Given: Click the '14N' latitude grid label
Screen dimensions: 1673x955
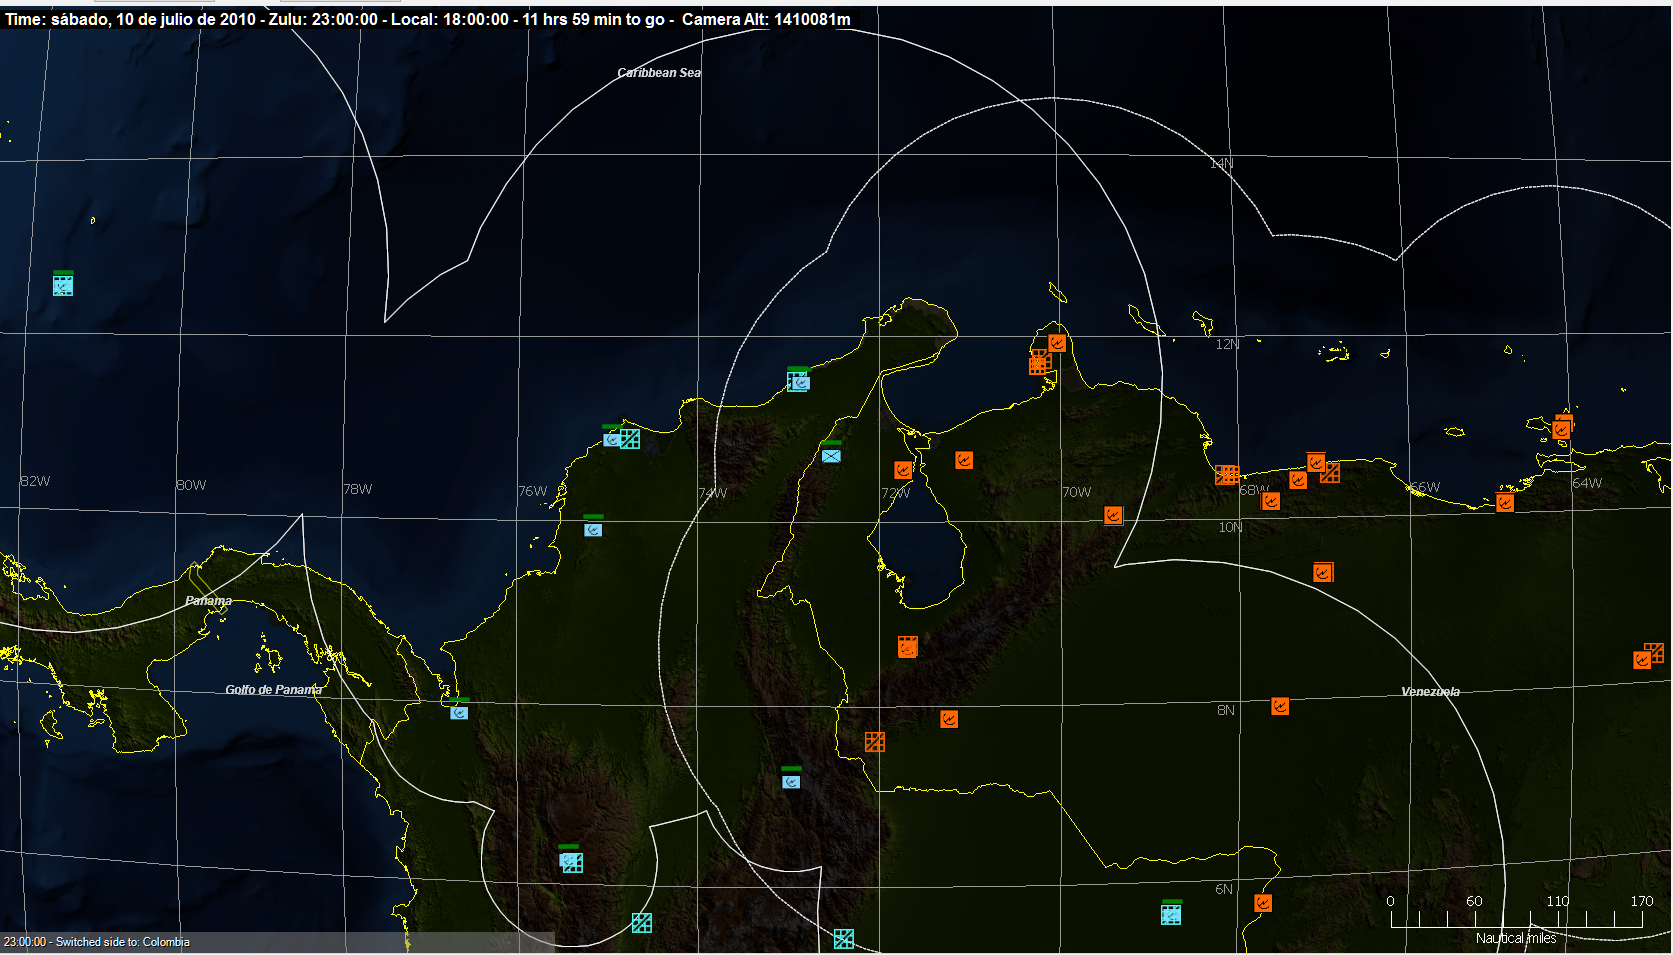Looking at the screenshot, I should [1222, 163].
